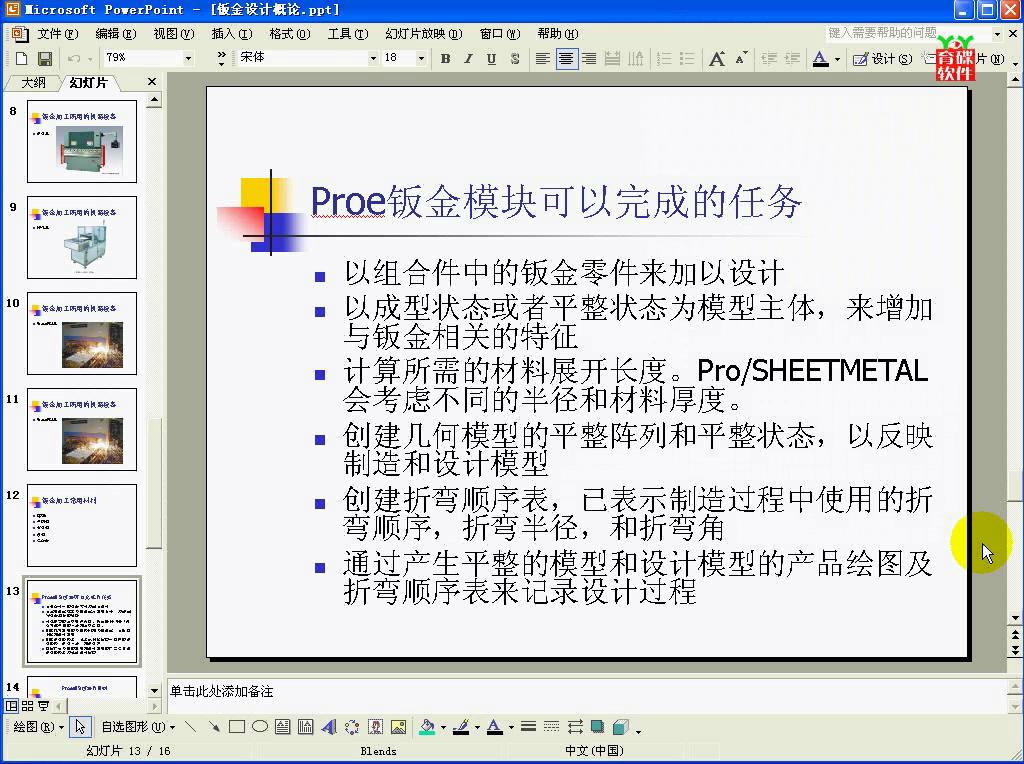The image size is (1024, 764).
Task: Open the 幻灯片放映(D) menu
Action: [x=424, y=33]
